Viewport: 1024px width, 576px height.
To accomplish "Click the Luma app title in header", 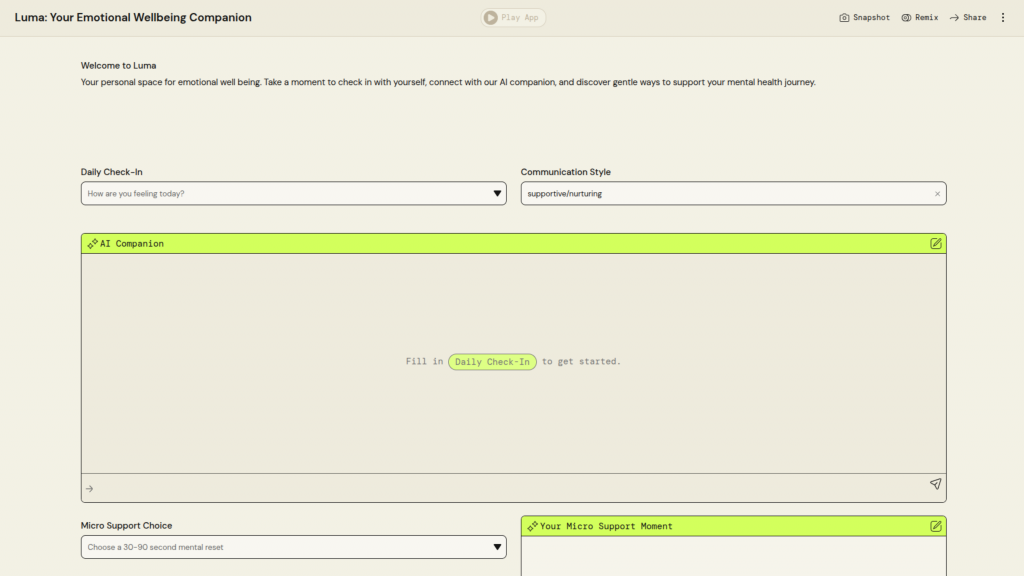I will [x=133, y=18].
